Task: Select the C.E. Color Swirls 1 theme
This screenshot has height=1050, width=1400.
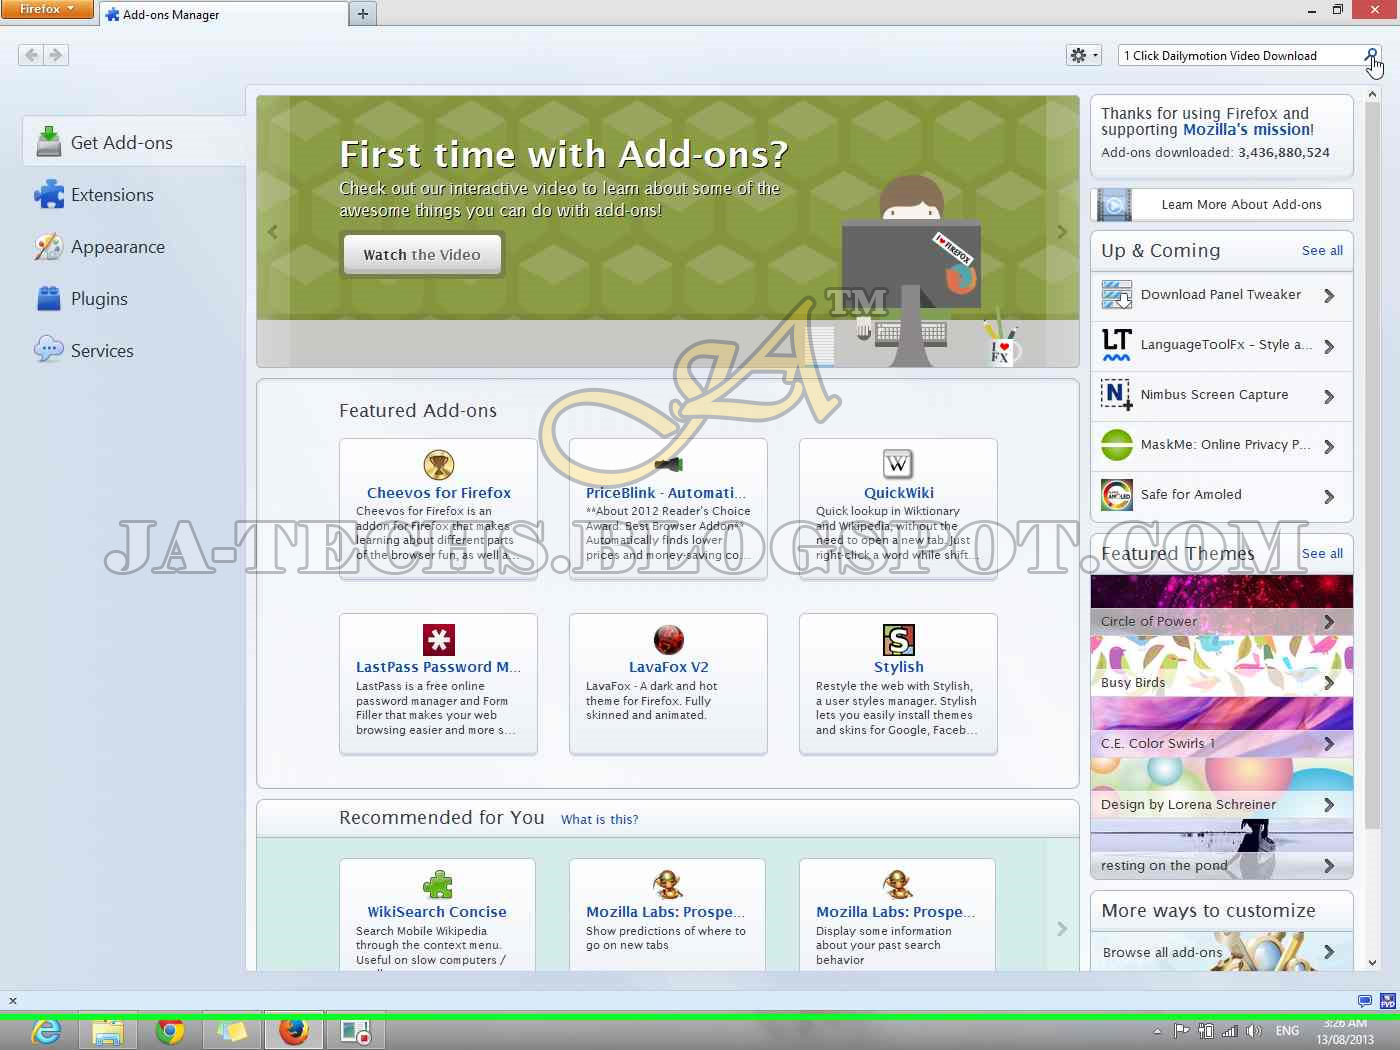Action: coord(1222,727)
